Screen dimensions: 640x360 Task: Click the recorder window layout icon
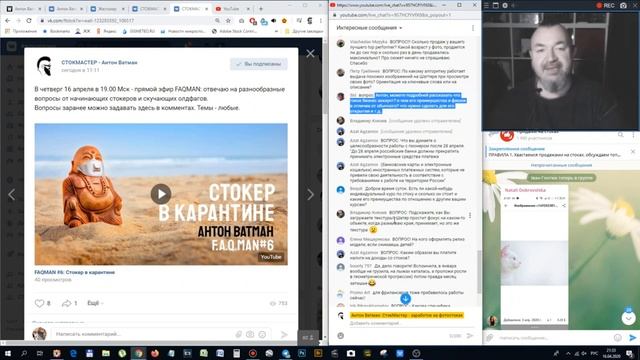pos(496,5)
